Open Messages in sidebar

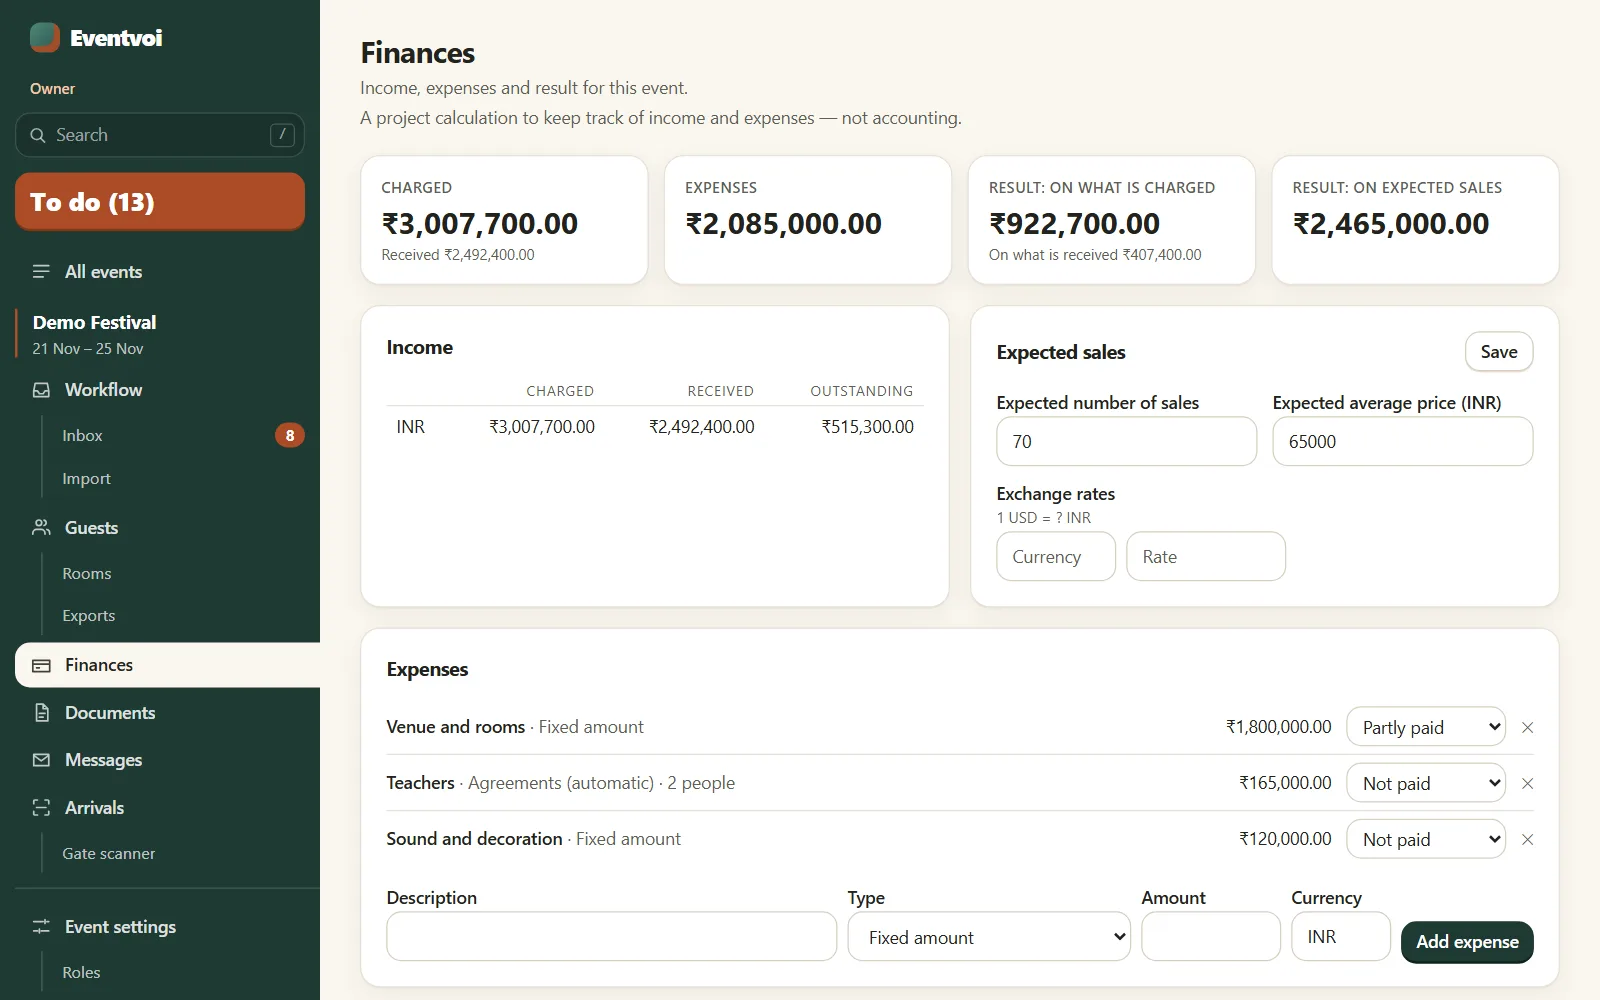click(160, 760)
